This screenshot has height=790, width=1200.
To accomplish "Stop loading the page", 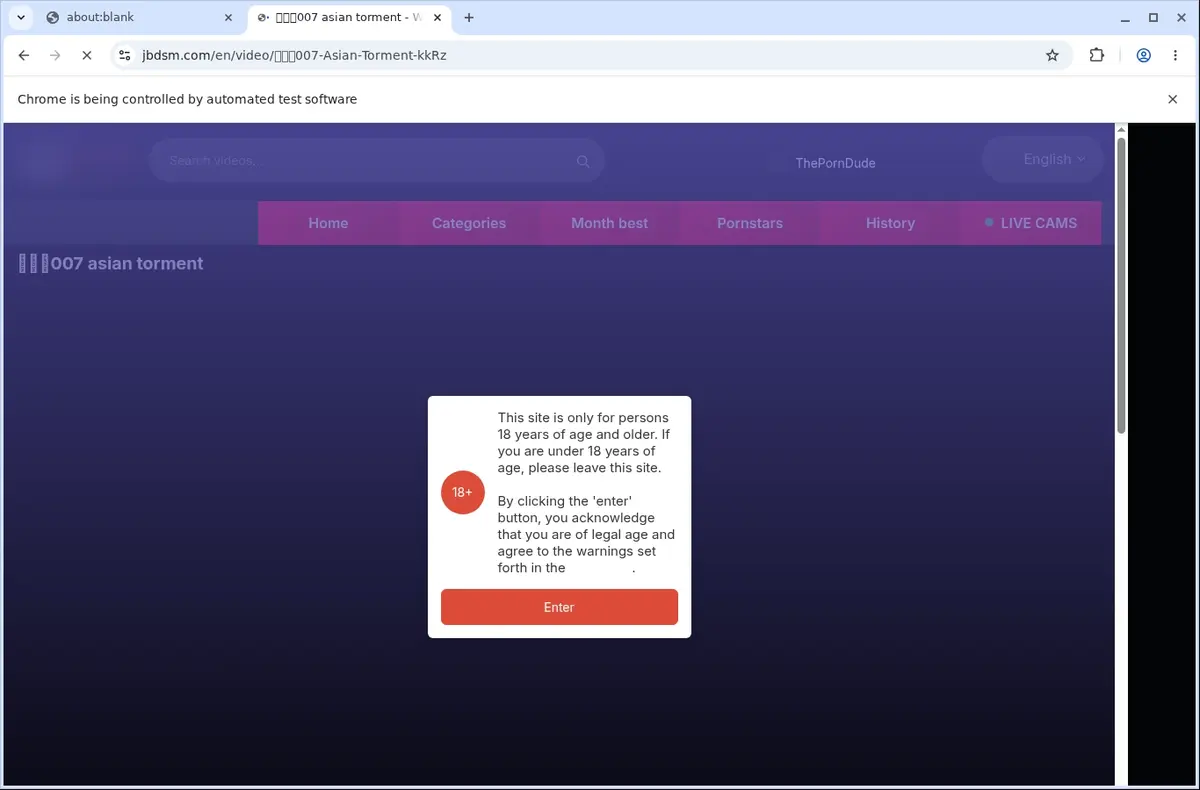I will [86, 56].
